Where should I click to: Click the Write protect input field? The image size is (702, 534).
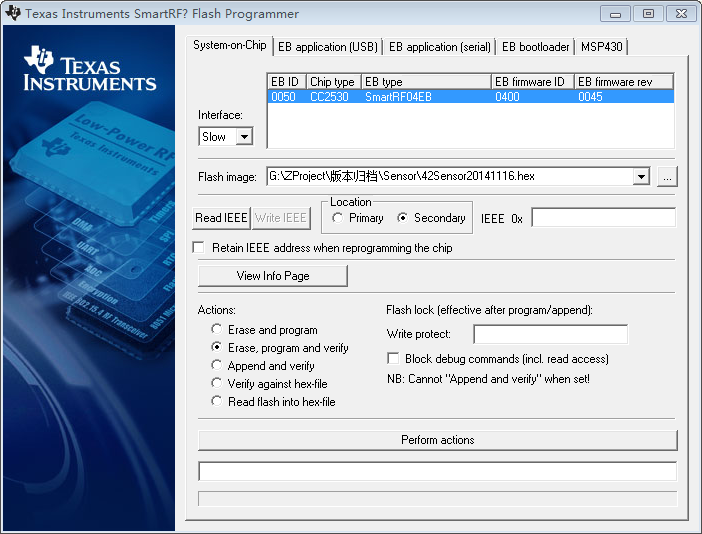coord(551,334)
